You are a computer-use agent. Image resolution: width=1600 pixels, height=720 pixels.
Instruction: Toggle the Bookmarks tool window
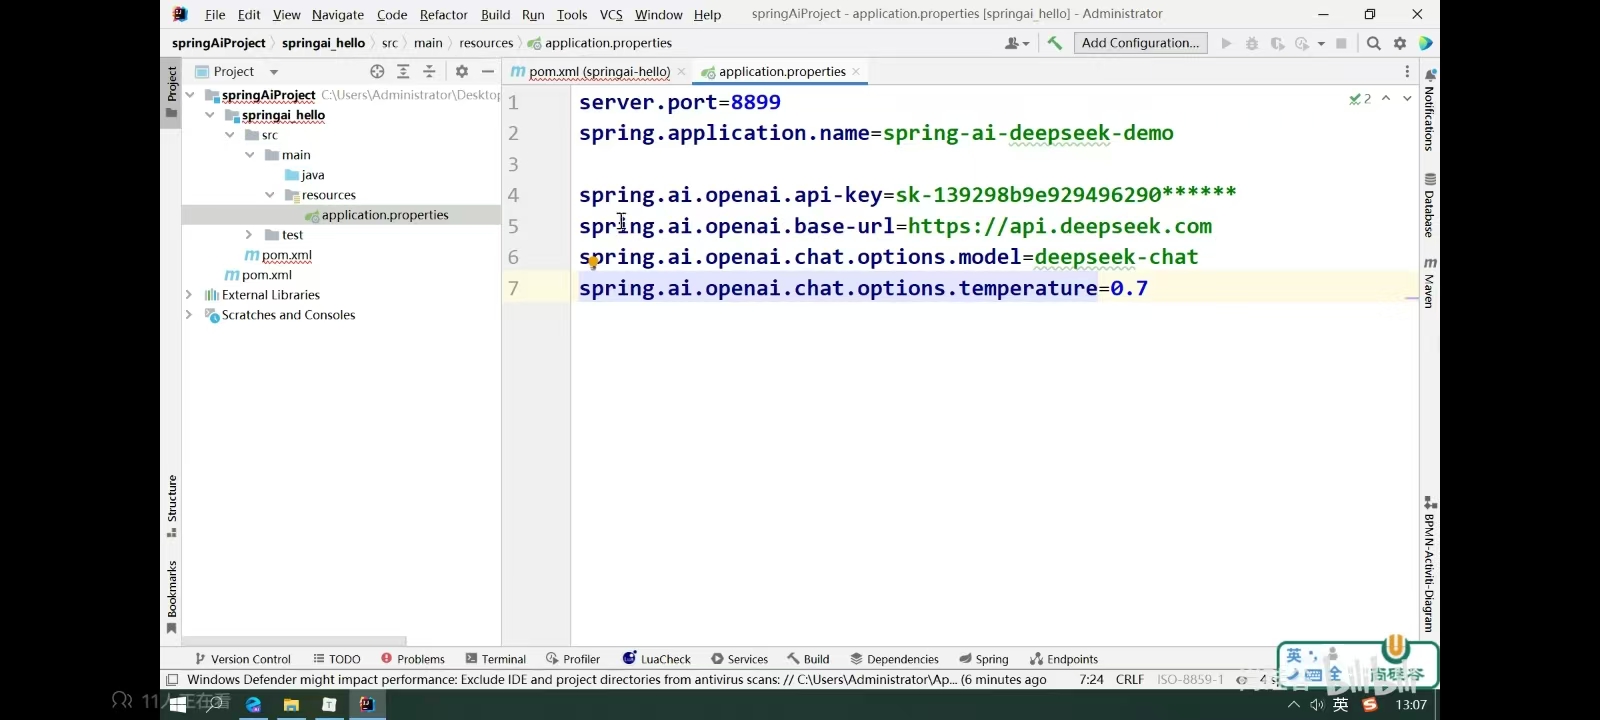pos(172,597)
